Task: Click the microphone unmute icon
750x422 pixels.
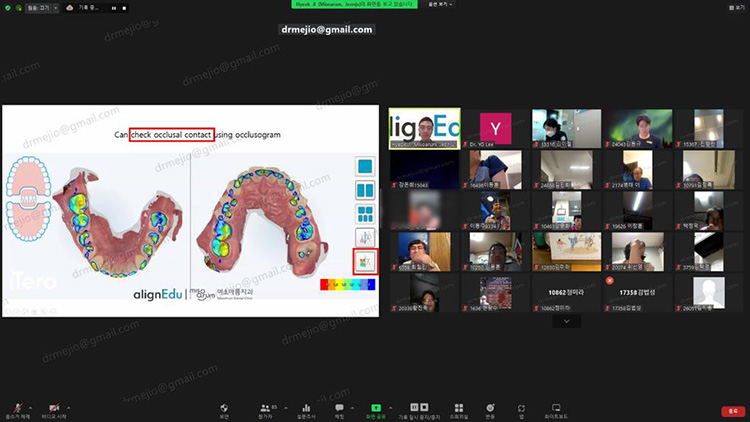Action: point(17,407)
